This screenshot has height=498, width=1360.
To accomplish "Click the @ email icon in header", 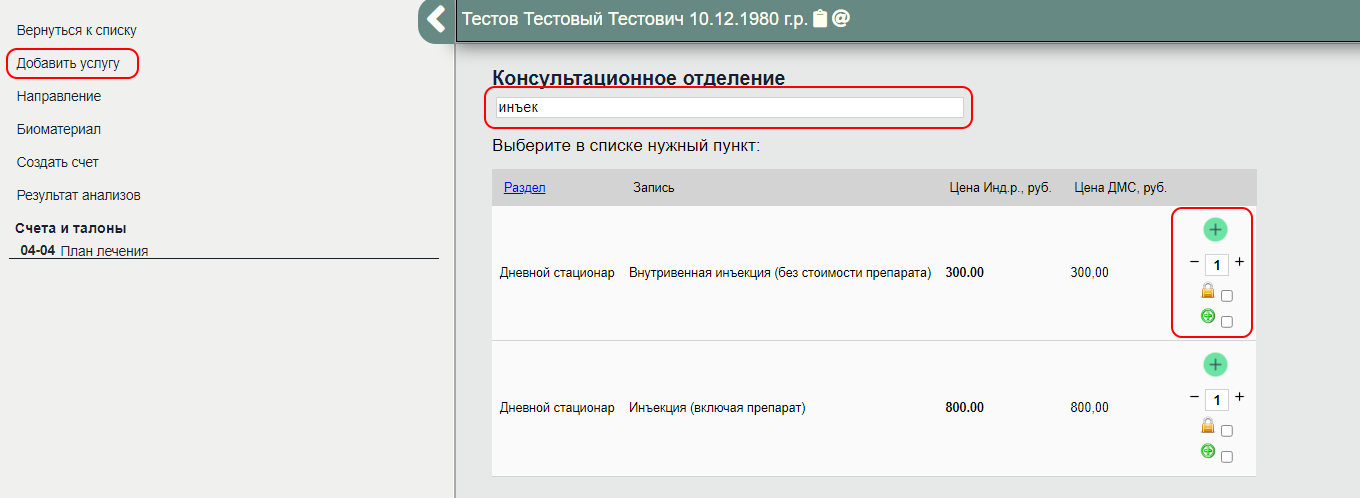I will [841, 19].
